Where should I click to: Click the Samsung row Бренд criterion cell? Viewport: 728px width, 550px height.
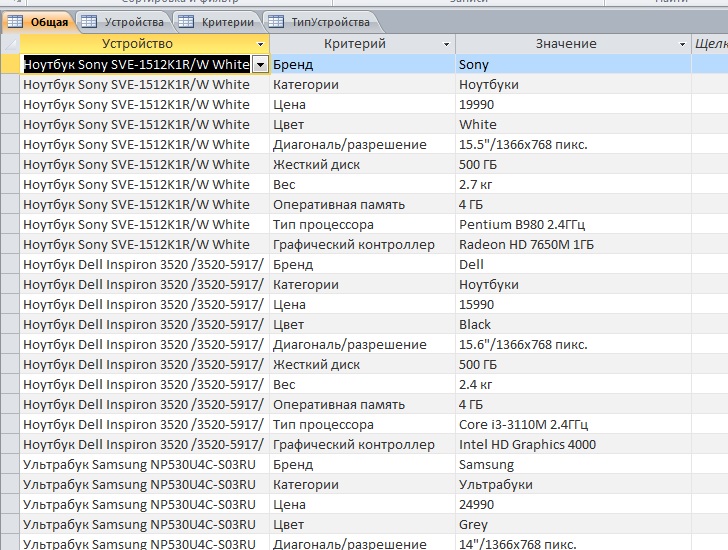coord(362,464)
